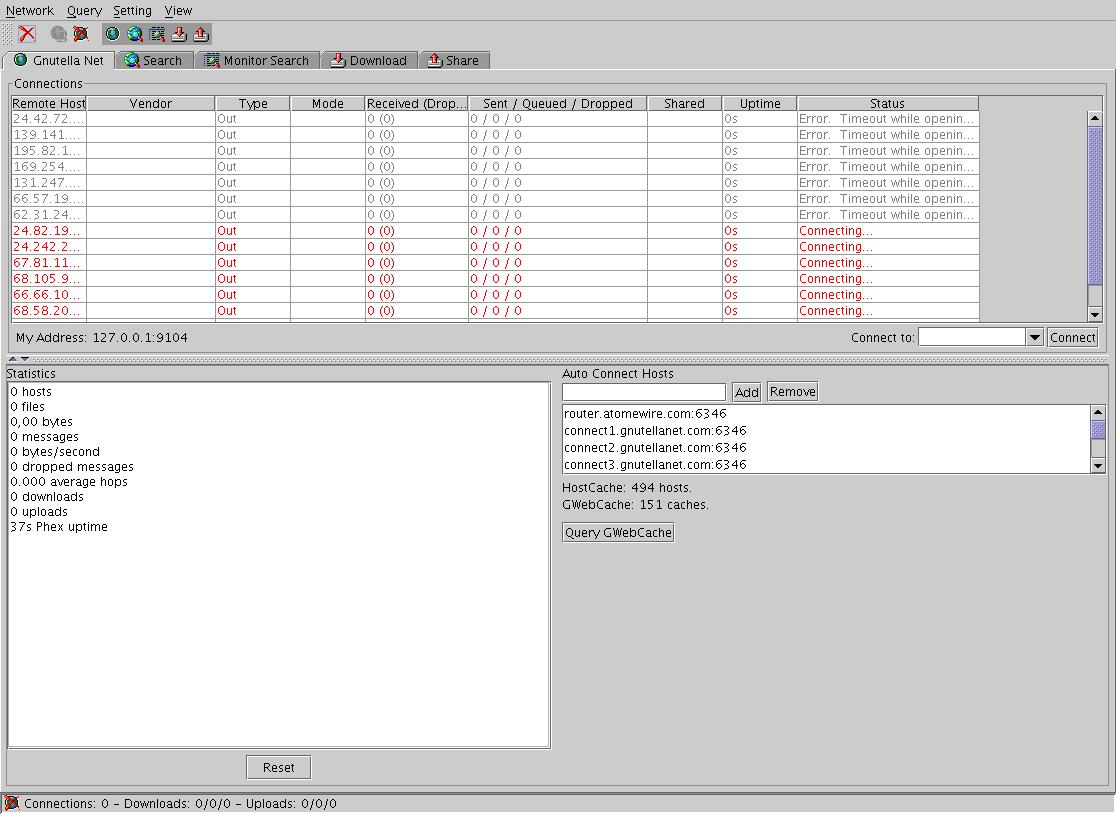Click auto connect list scrollbar up arrow
The height and width of the screenshot is (814, 1116).
(x=1097, y=412)
